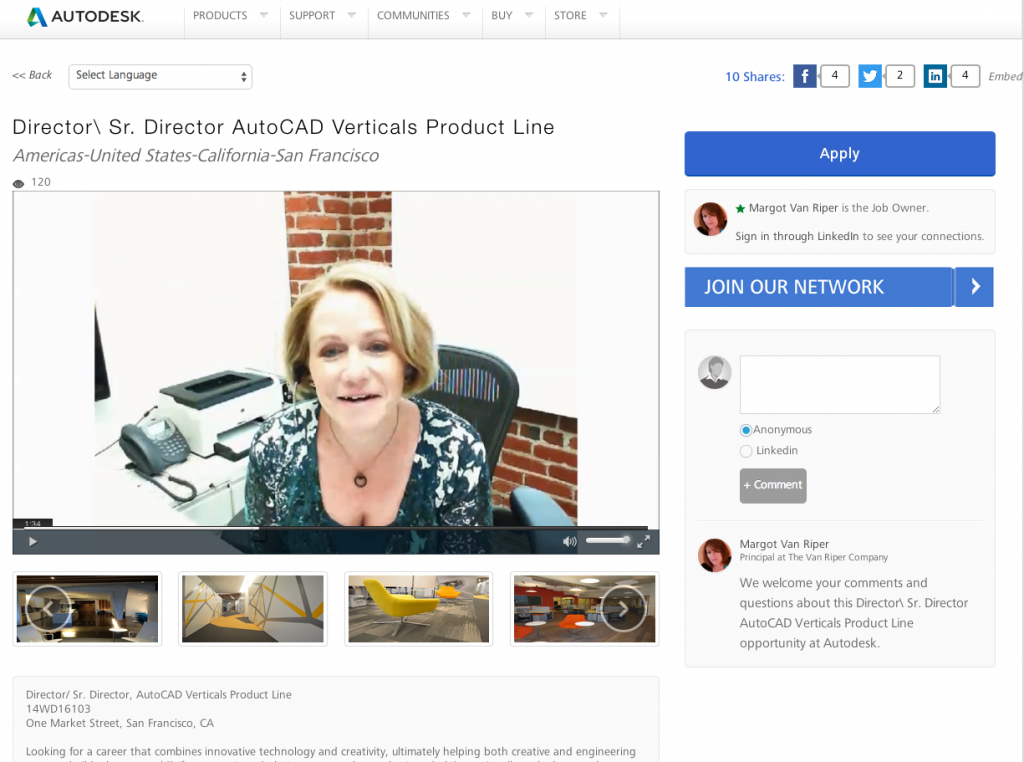The height and width of the screenshot is (762, 1024).
Task: Share the job on Twitter
Action: (x=870, y=76)
